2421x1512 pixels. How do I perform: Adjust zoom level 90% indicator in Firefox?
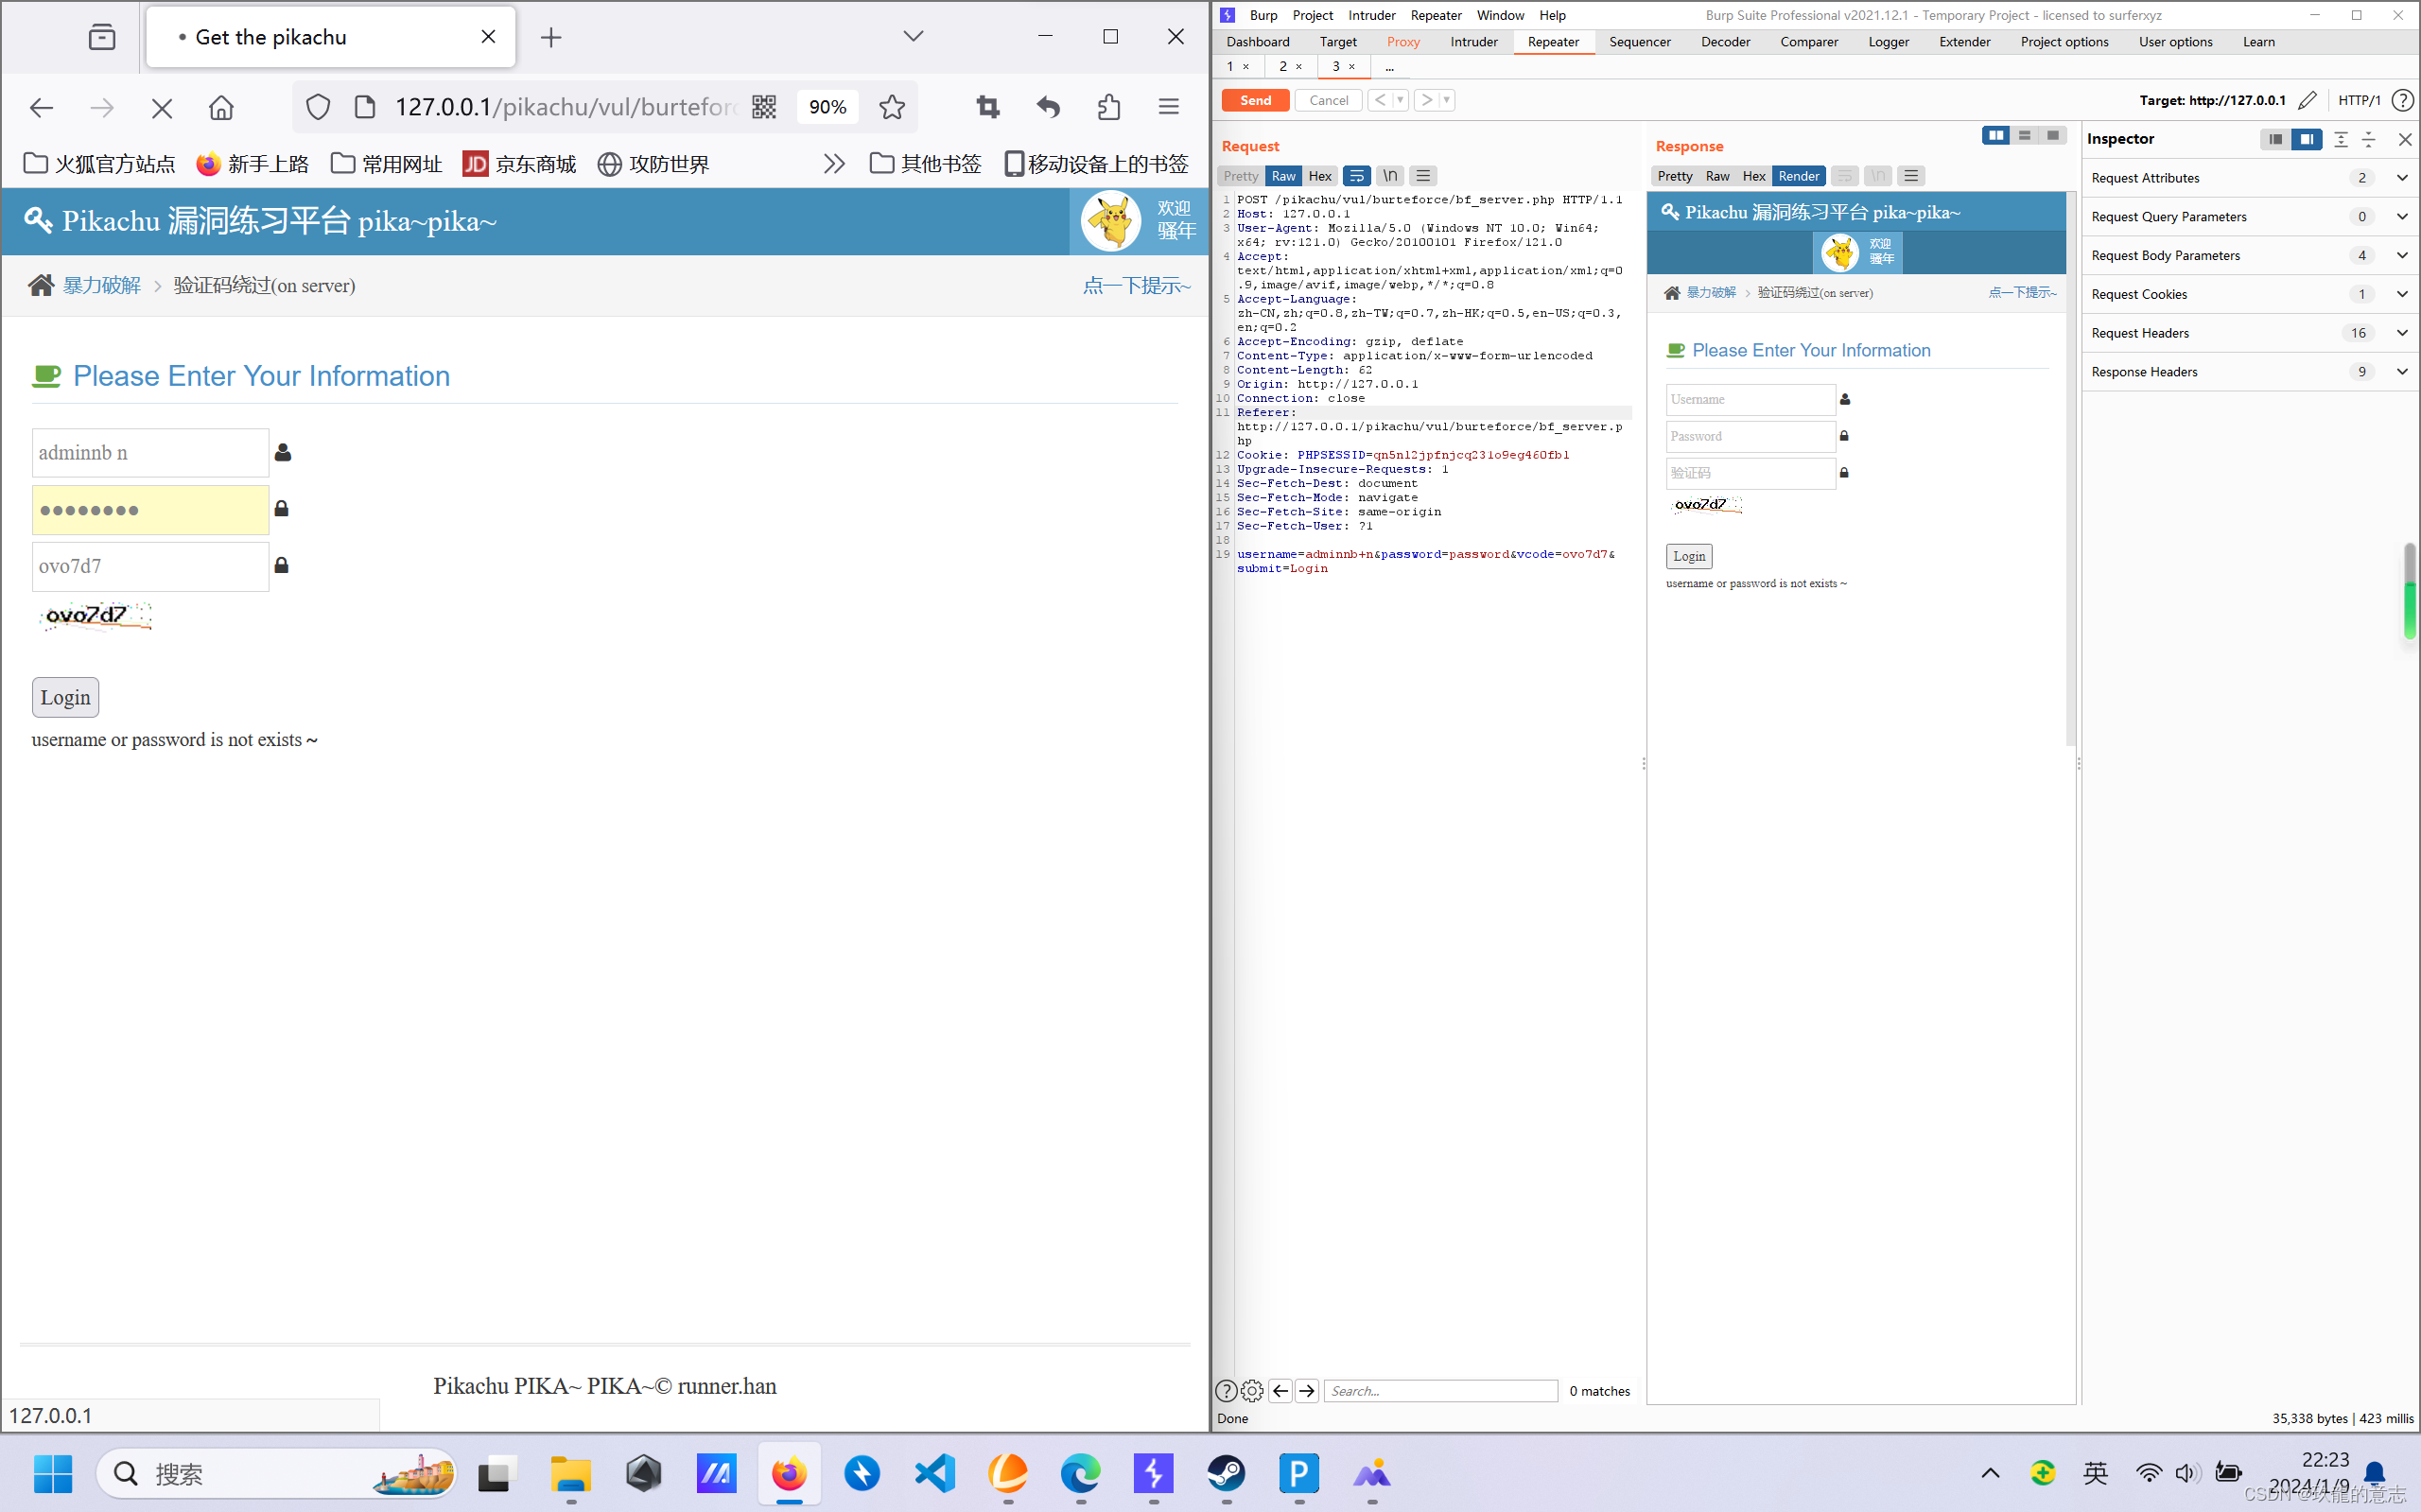point(827,107)
